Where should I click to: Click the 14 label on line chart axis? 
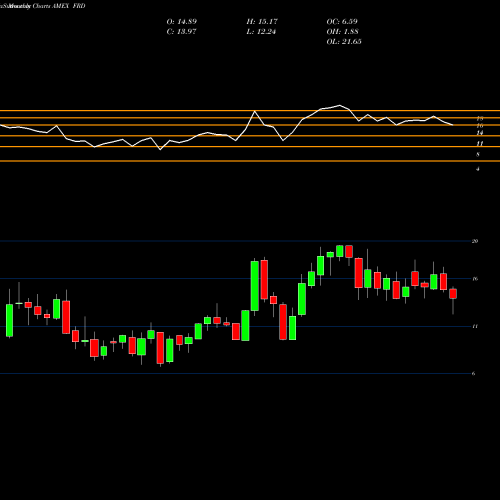point(480,133)
